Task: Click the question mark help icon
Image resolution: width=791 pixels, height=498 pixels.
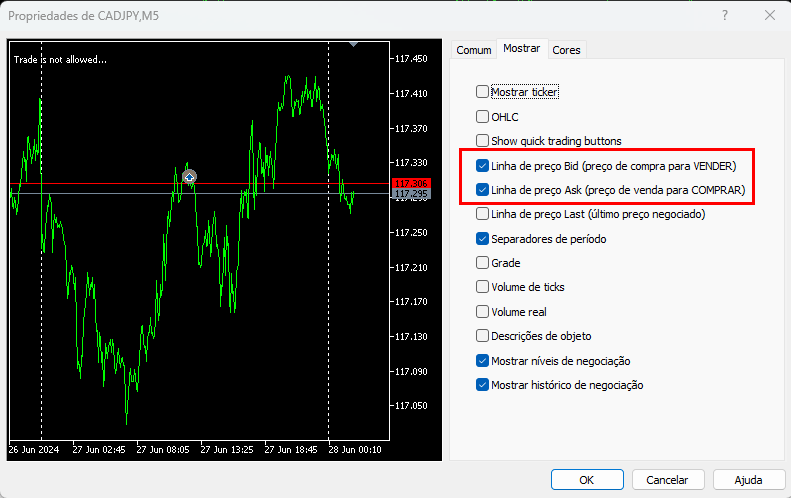Action: coord(725,15)
